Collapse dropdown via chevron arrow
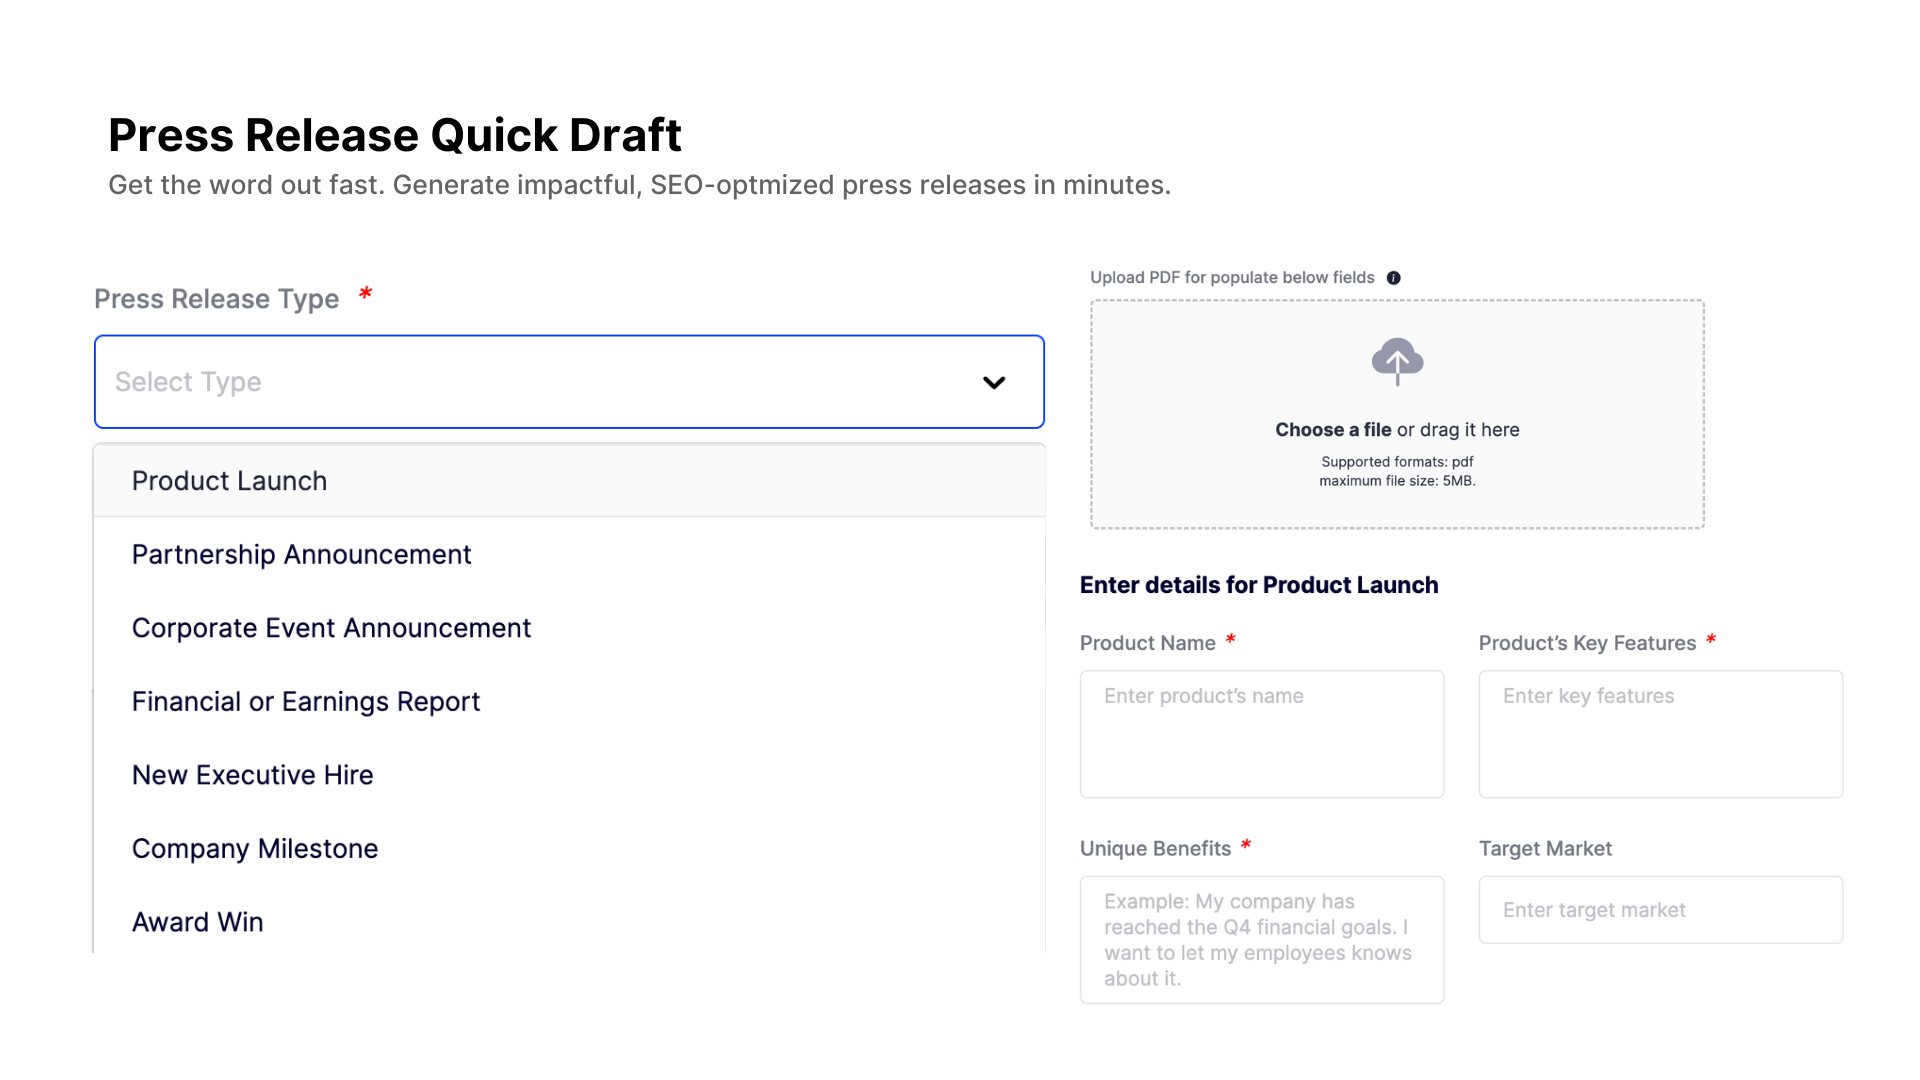The width and height of the screenshot is (1920, 1080). 993,382
